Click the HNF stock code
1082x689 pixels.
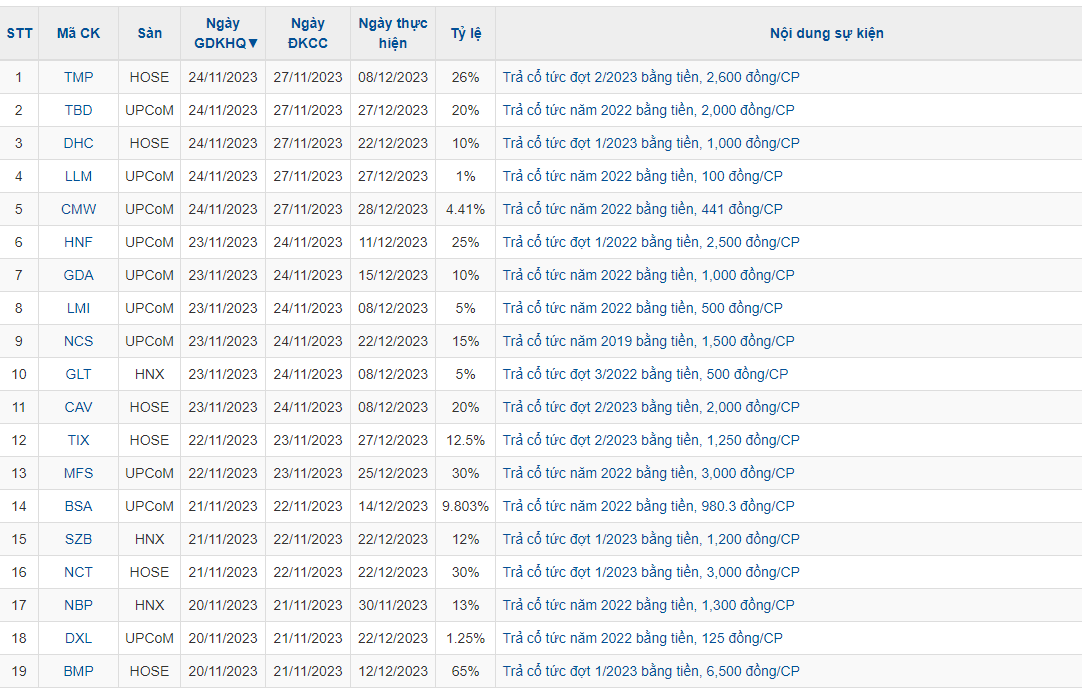(78, 242)
